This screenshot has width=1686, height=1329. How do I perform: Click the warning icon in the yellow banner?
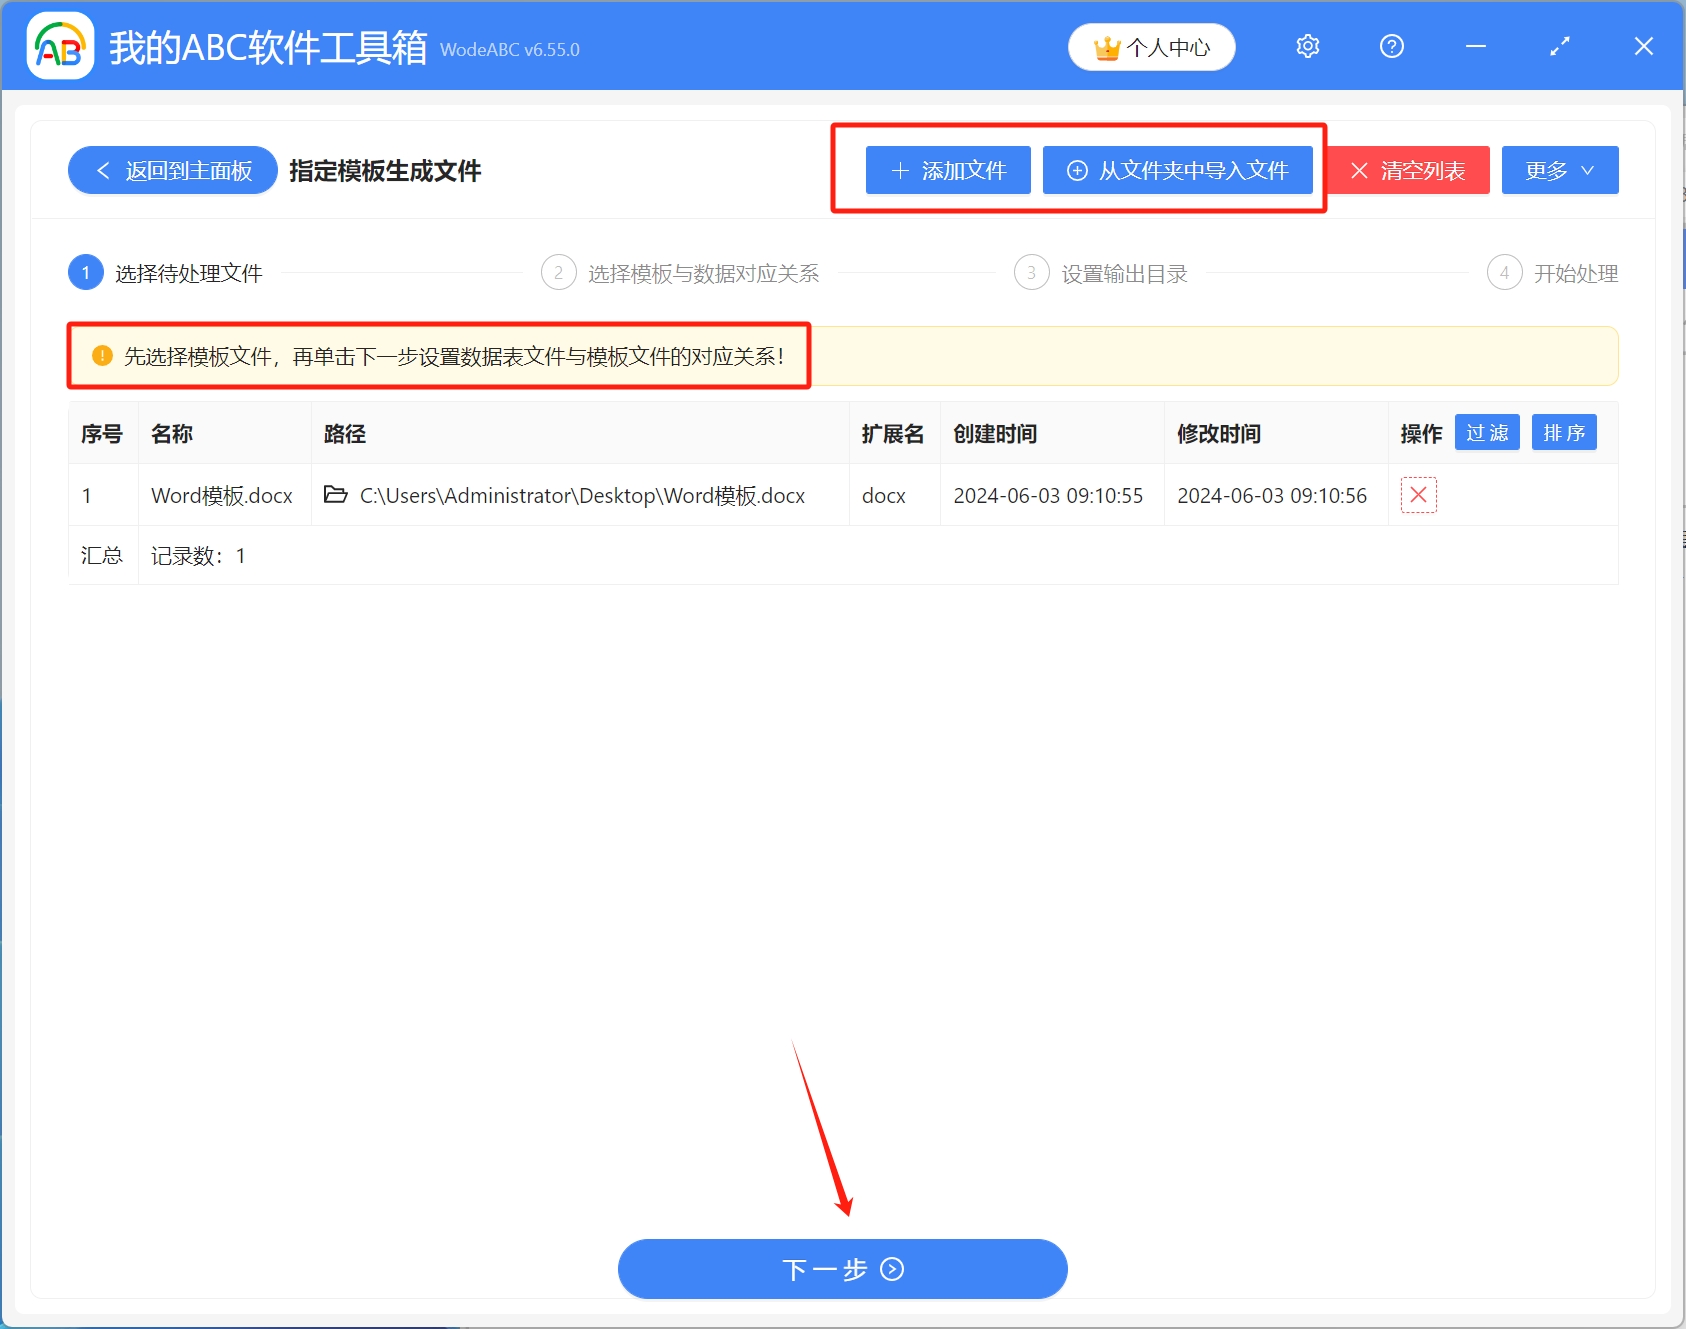[x=101, y=355]
